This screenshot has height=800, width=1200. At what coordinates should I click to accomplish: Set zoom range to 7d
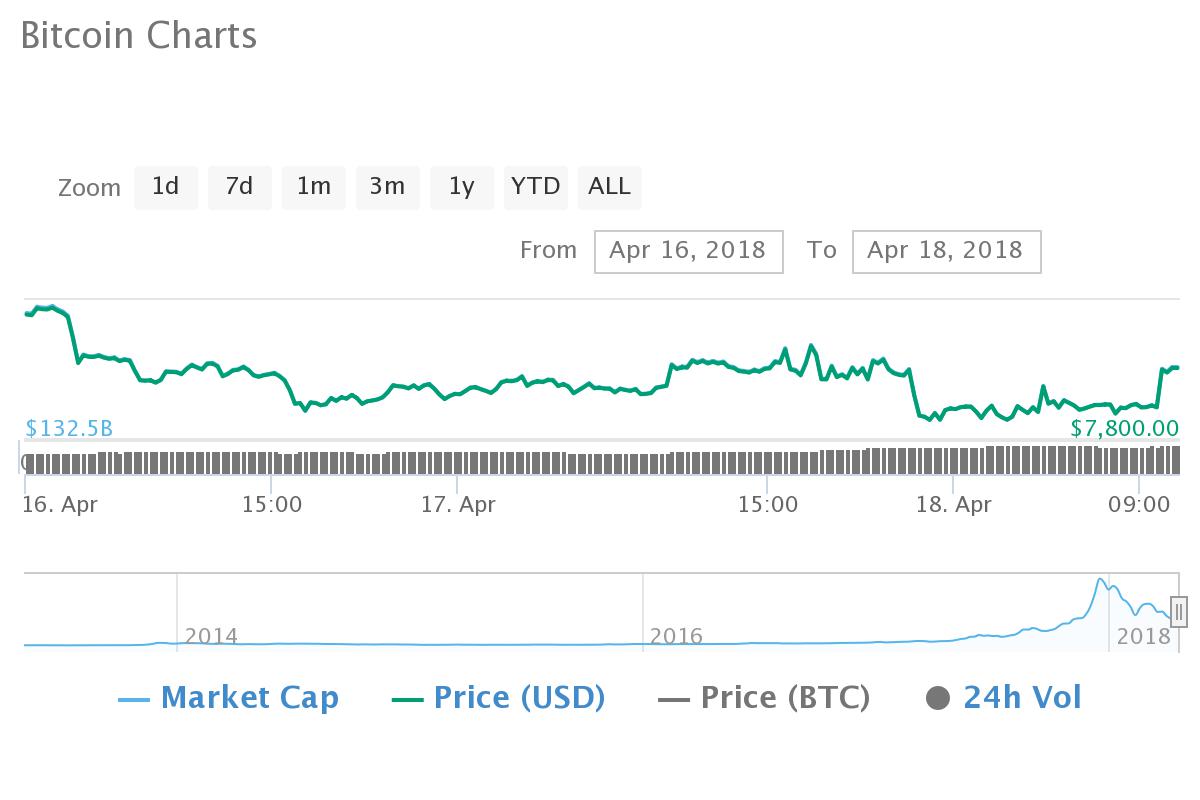click(x=240, y=187)
